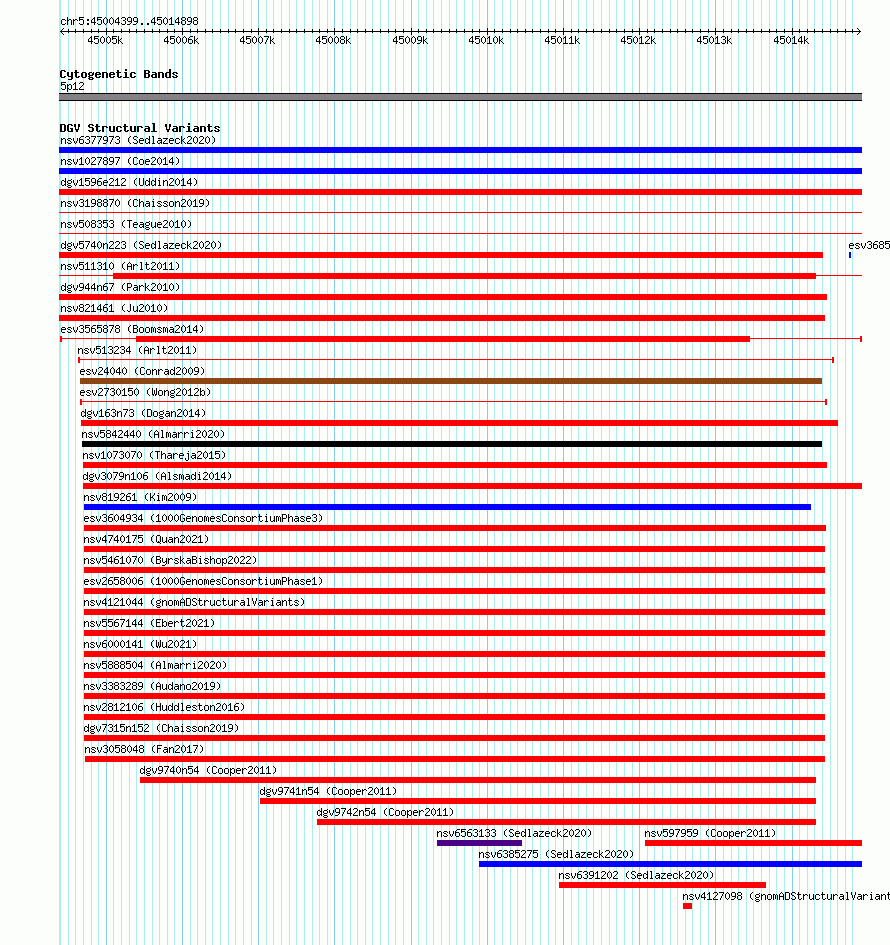The width and height of the screenshot is (890, 945).
Task: Open the dgv7315n152 (Chaisson2019) label
Action: pos(161,729)
